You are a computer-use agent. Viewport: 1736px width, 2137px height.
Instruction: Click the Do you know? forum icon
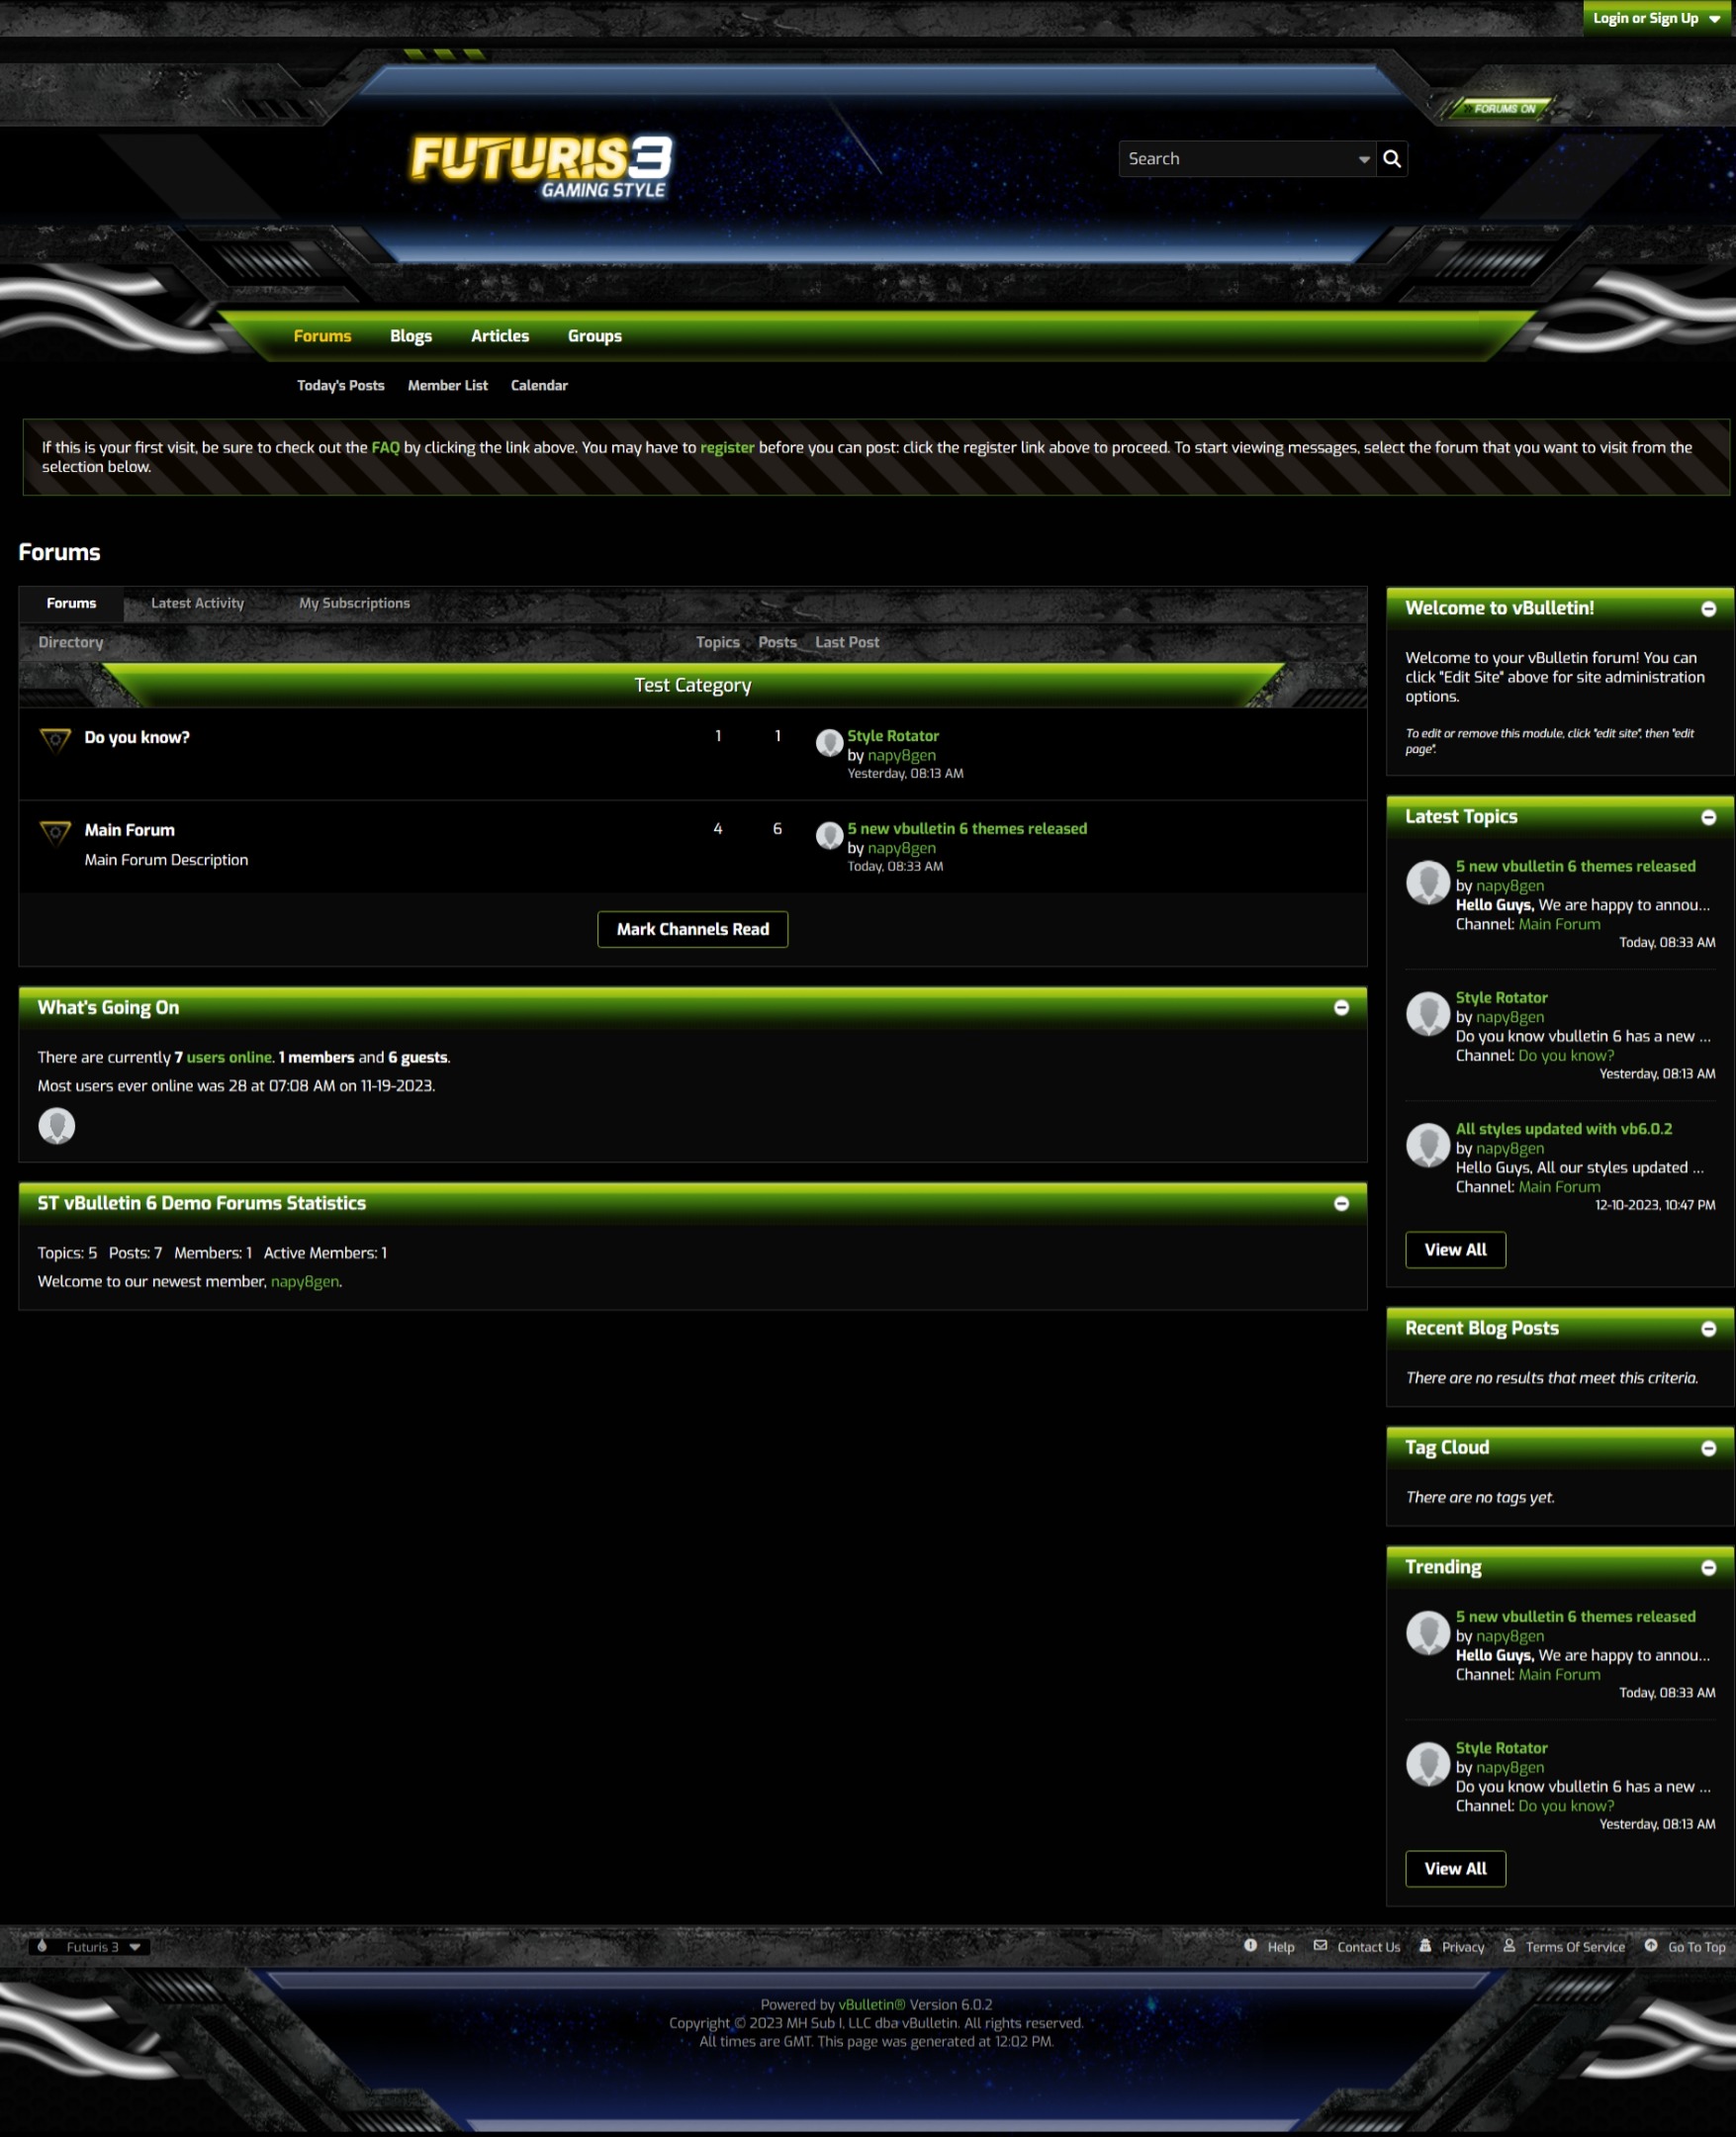point(55,740)
